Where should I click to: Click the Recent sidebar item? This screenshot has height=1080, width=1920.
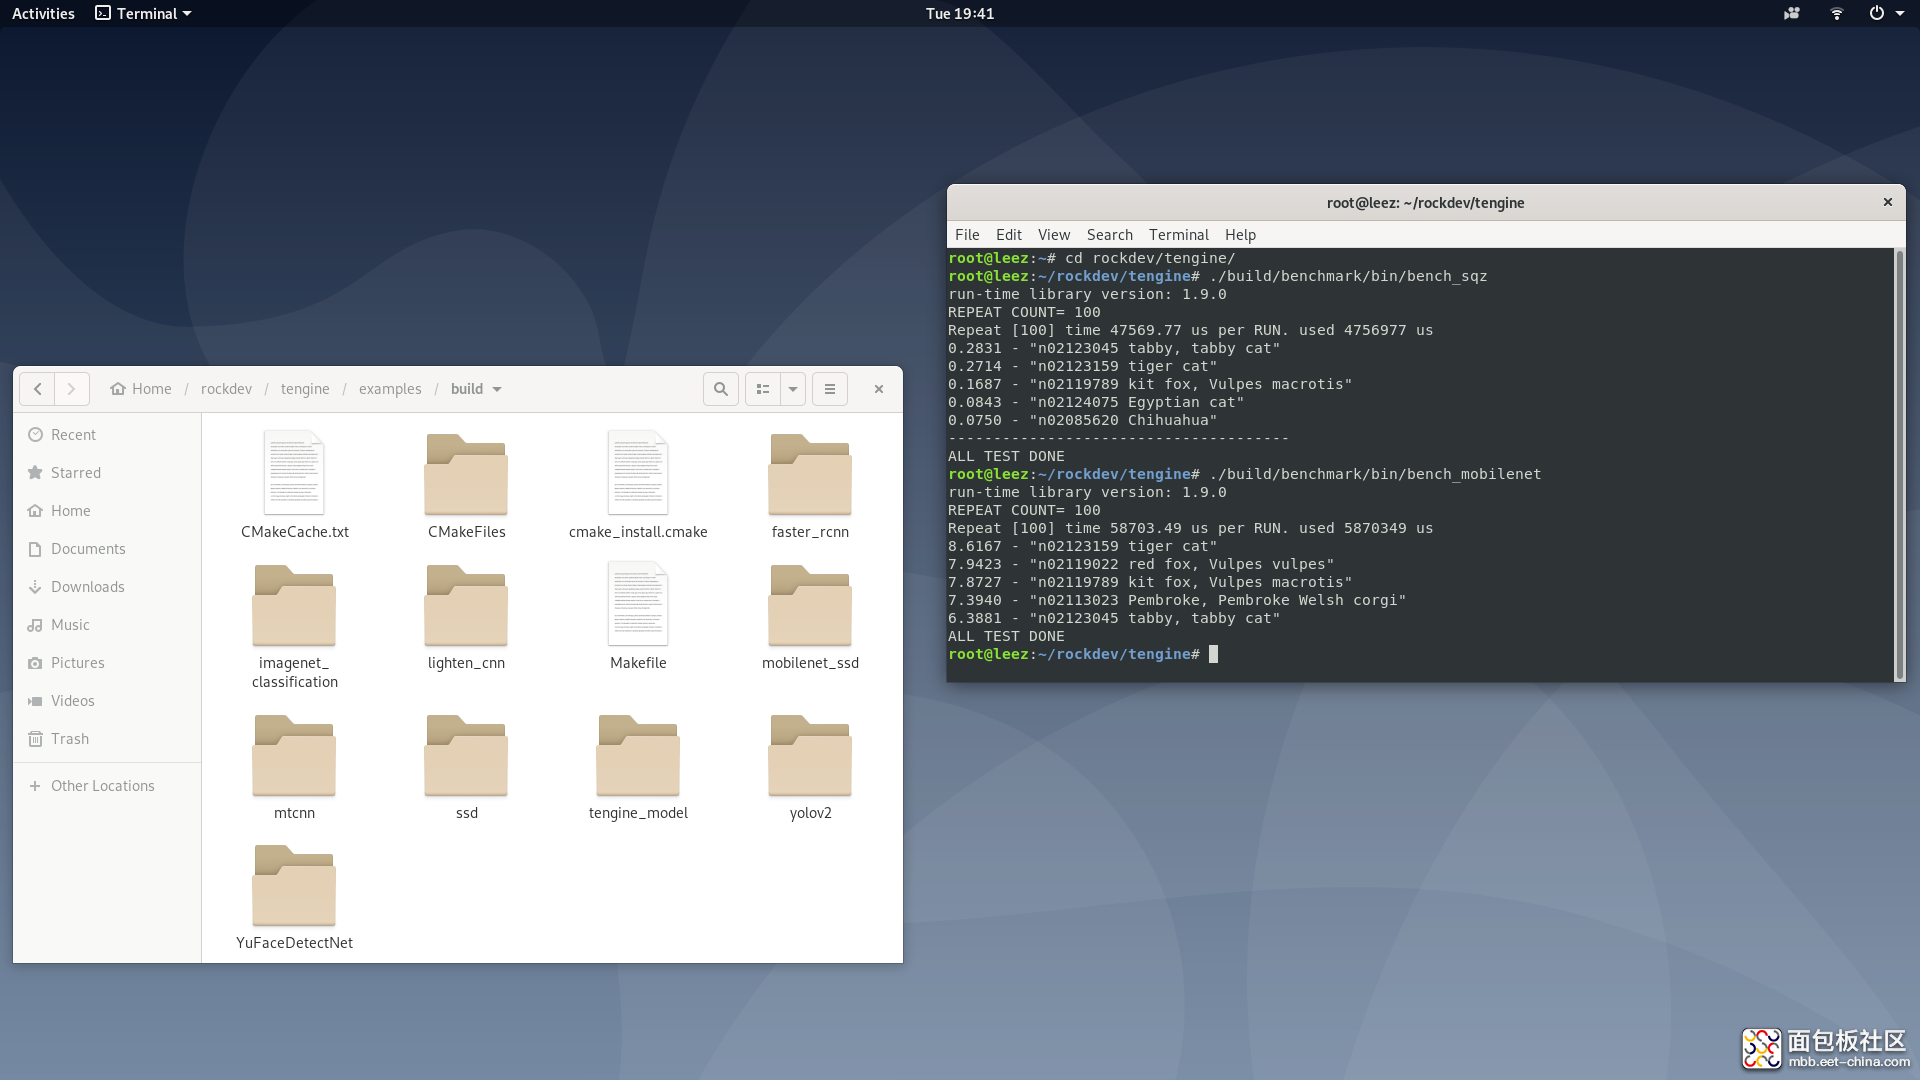(x=74, y=433)
